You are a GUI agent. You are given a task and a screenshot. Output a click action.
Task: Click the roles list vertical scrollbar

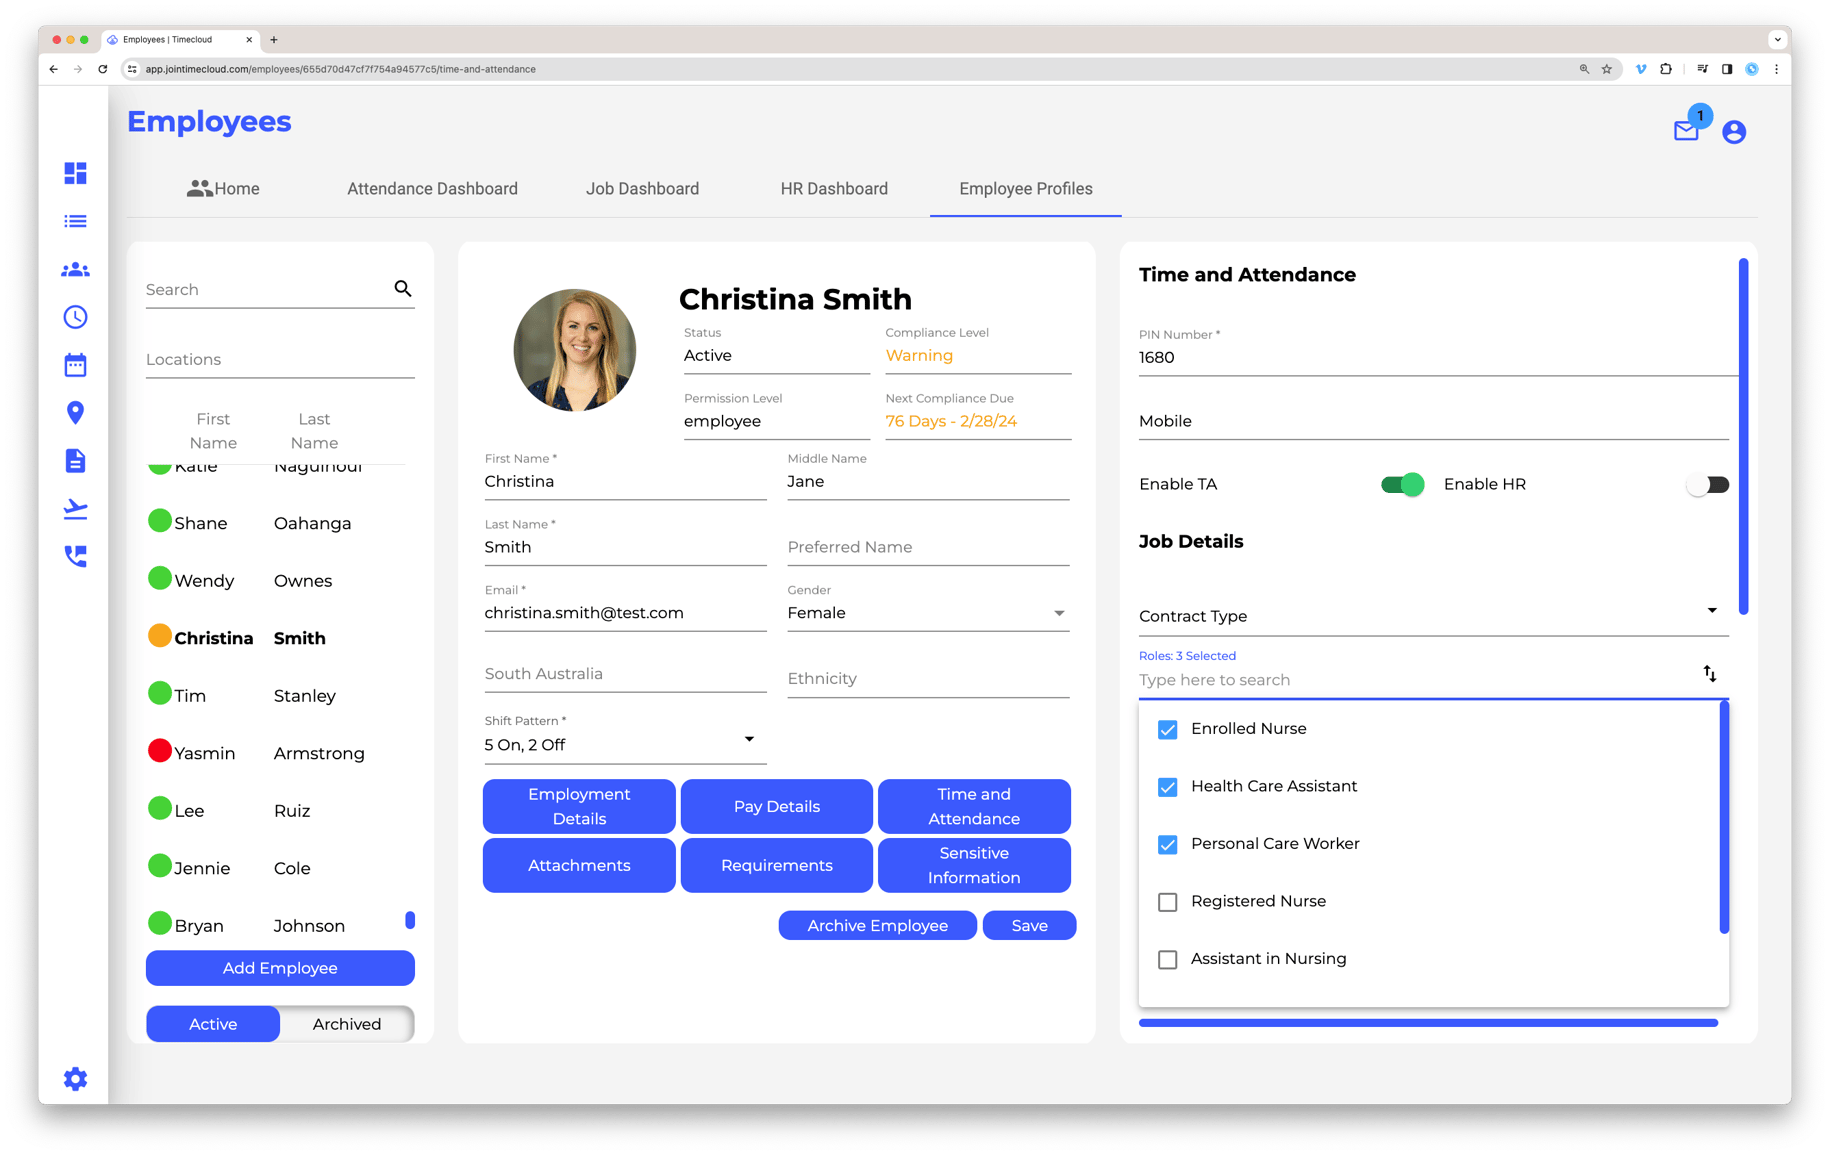[x=1723, y=817]
